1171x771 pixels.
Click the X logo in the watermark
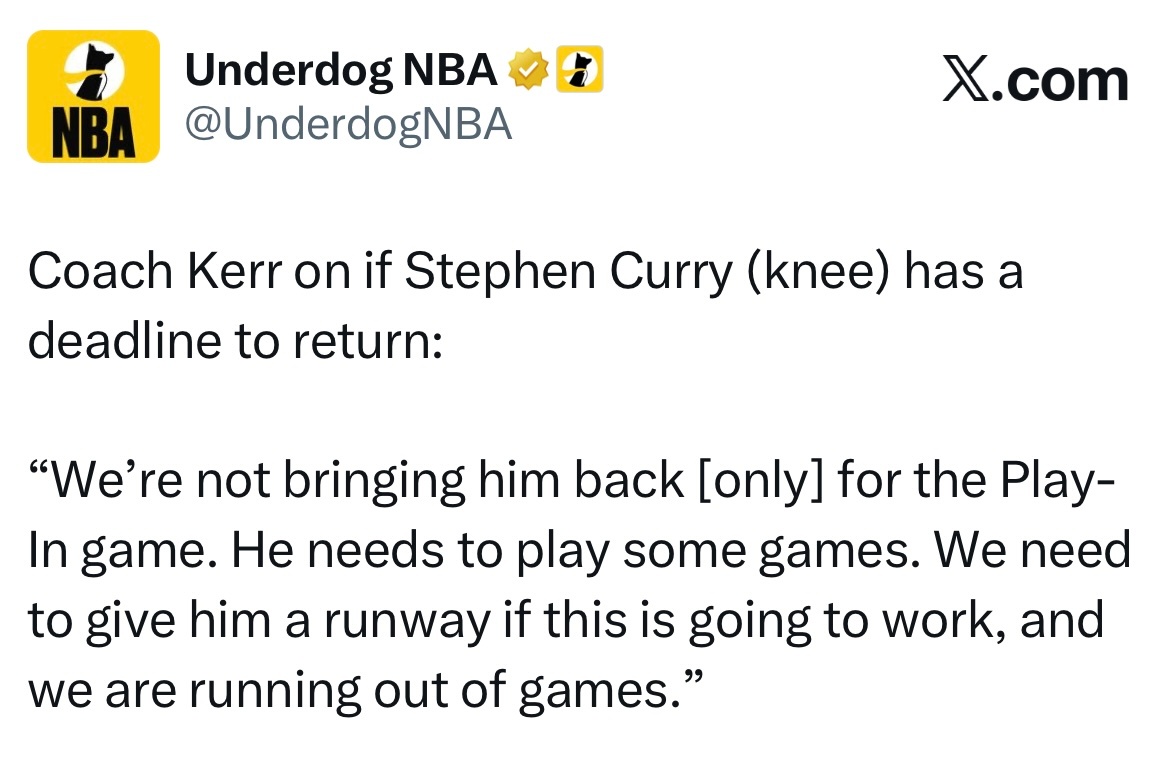pos(969,81)
